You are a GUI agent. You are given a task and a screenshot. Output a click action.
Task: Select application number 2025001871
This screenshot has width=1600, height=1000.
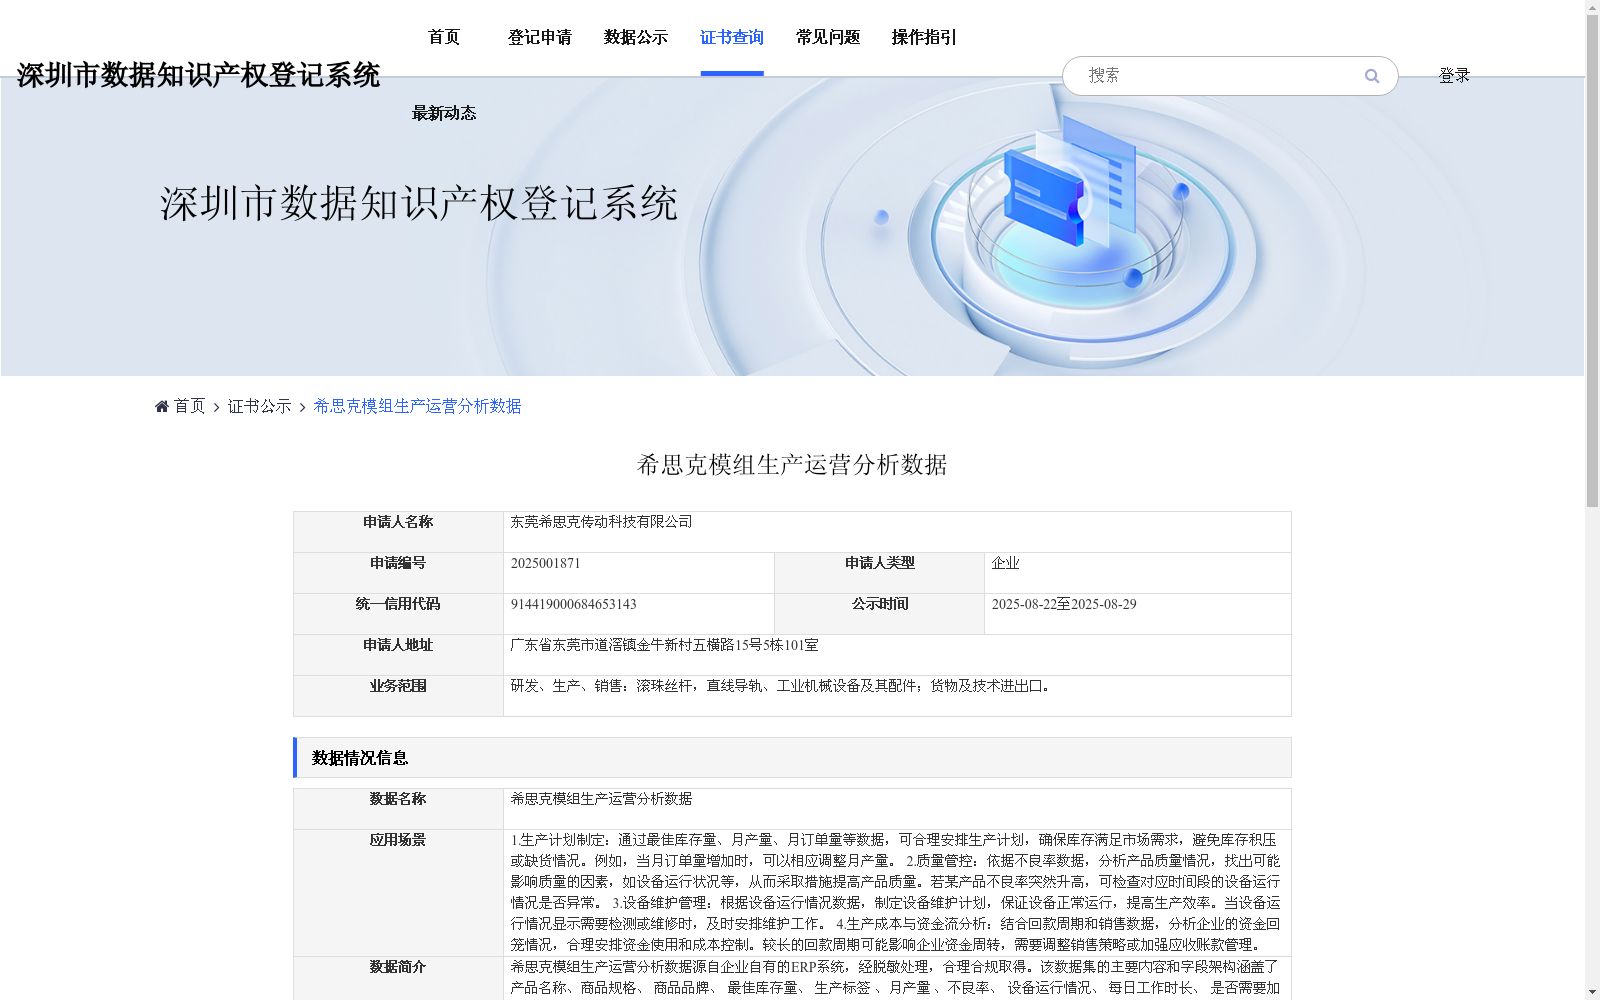click(x=545, y=563)
